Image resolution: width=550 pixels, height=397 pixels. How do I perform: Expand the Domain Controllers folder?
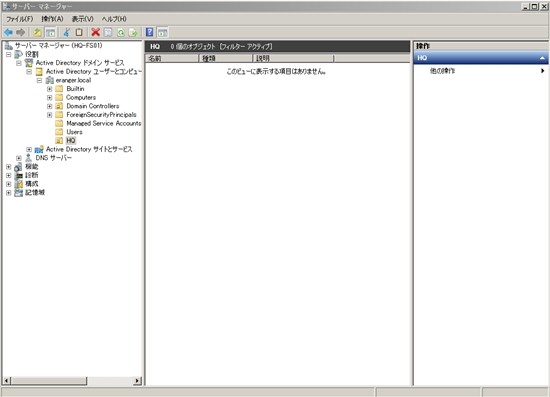point(49,106)
